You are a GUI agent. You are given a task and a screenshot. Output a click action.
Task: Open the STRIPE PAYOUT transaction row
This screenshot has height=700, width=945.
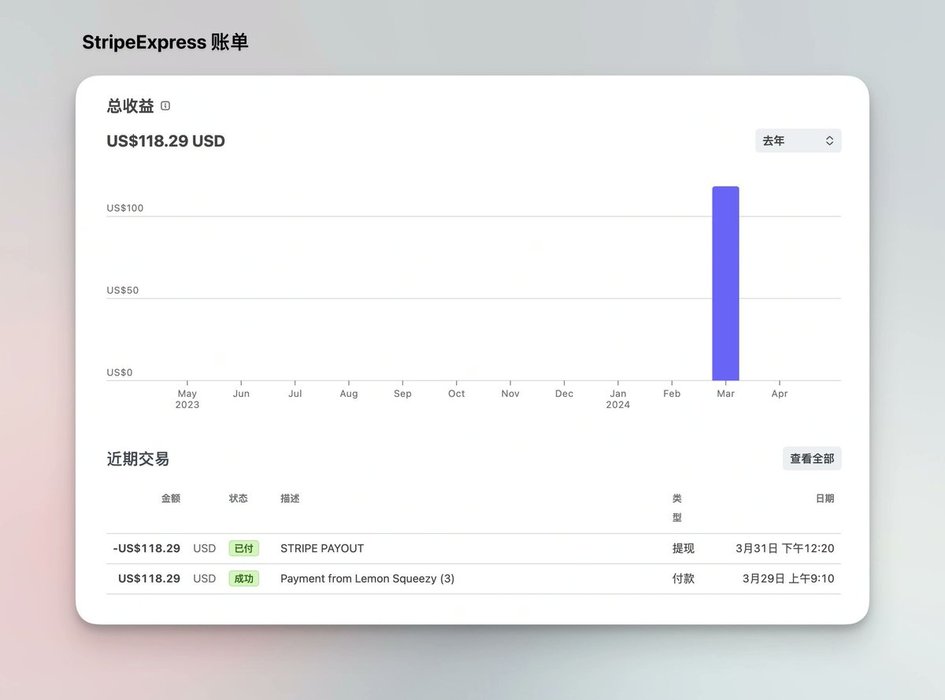pyautogui.click(x=322, y=548)
